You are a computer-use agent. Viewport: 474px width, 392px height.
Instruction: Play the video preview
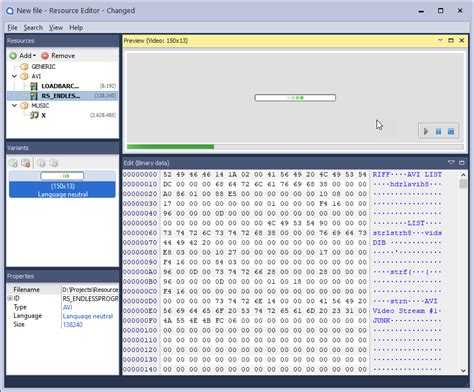tap(426, 131)
